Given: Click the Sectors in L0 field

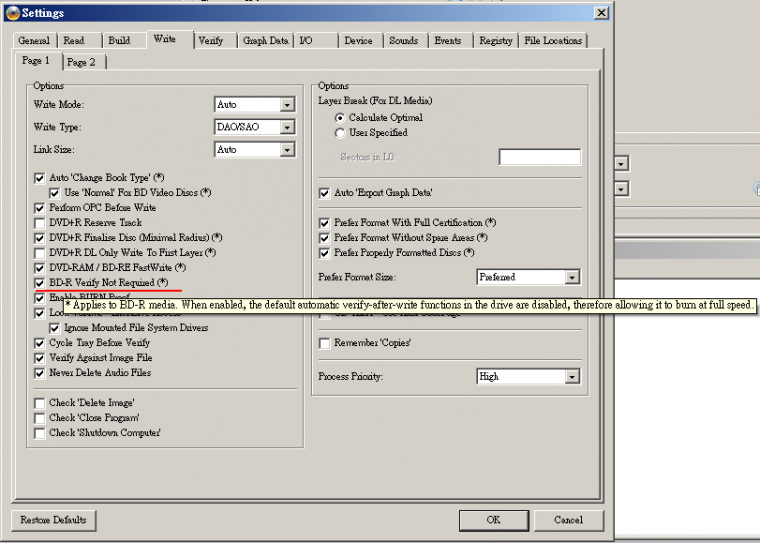Looking at the screenshot, I should [539, 157].
